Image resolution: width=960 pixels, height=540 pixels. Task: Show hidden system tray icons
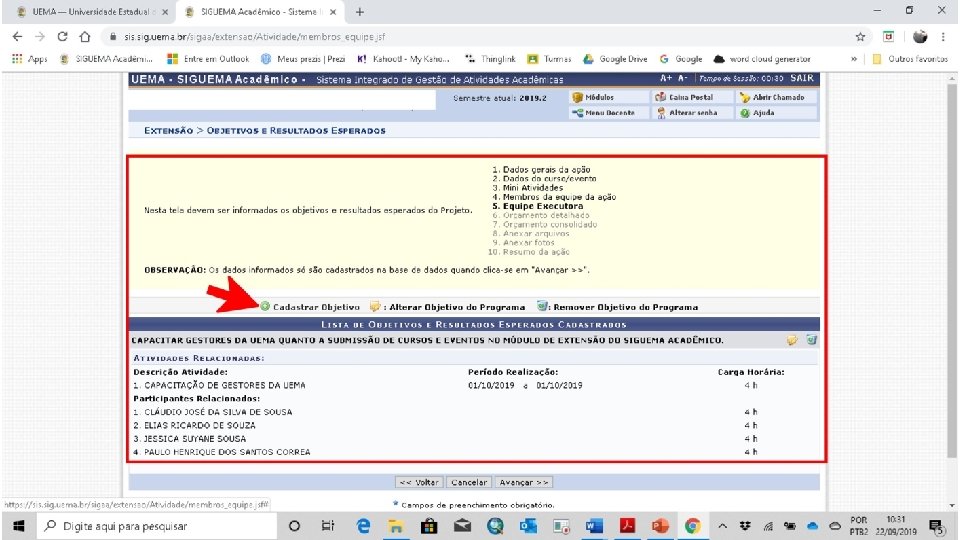click(x=722, y=526)
